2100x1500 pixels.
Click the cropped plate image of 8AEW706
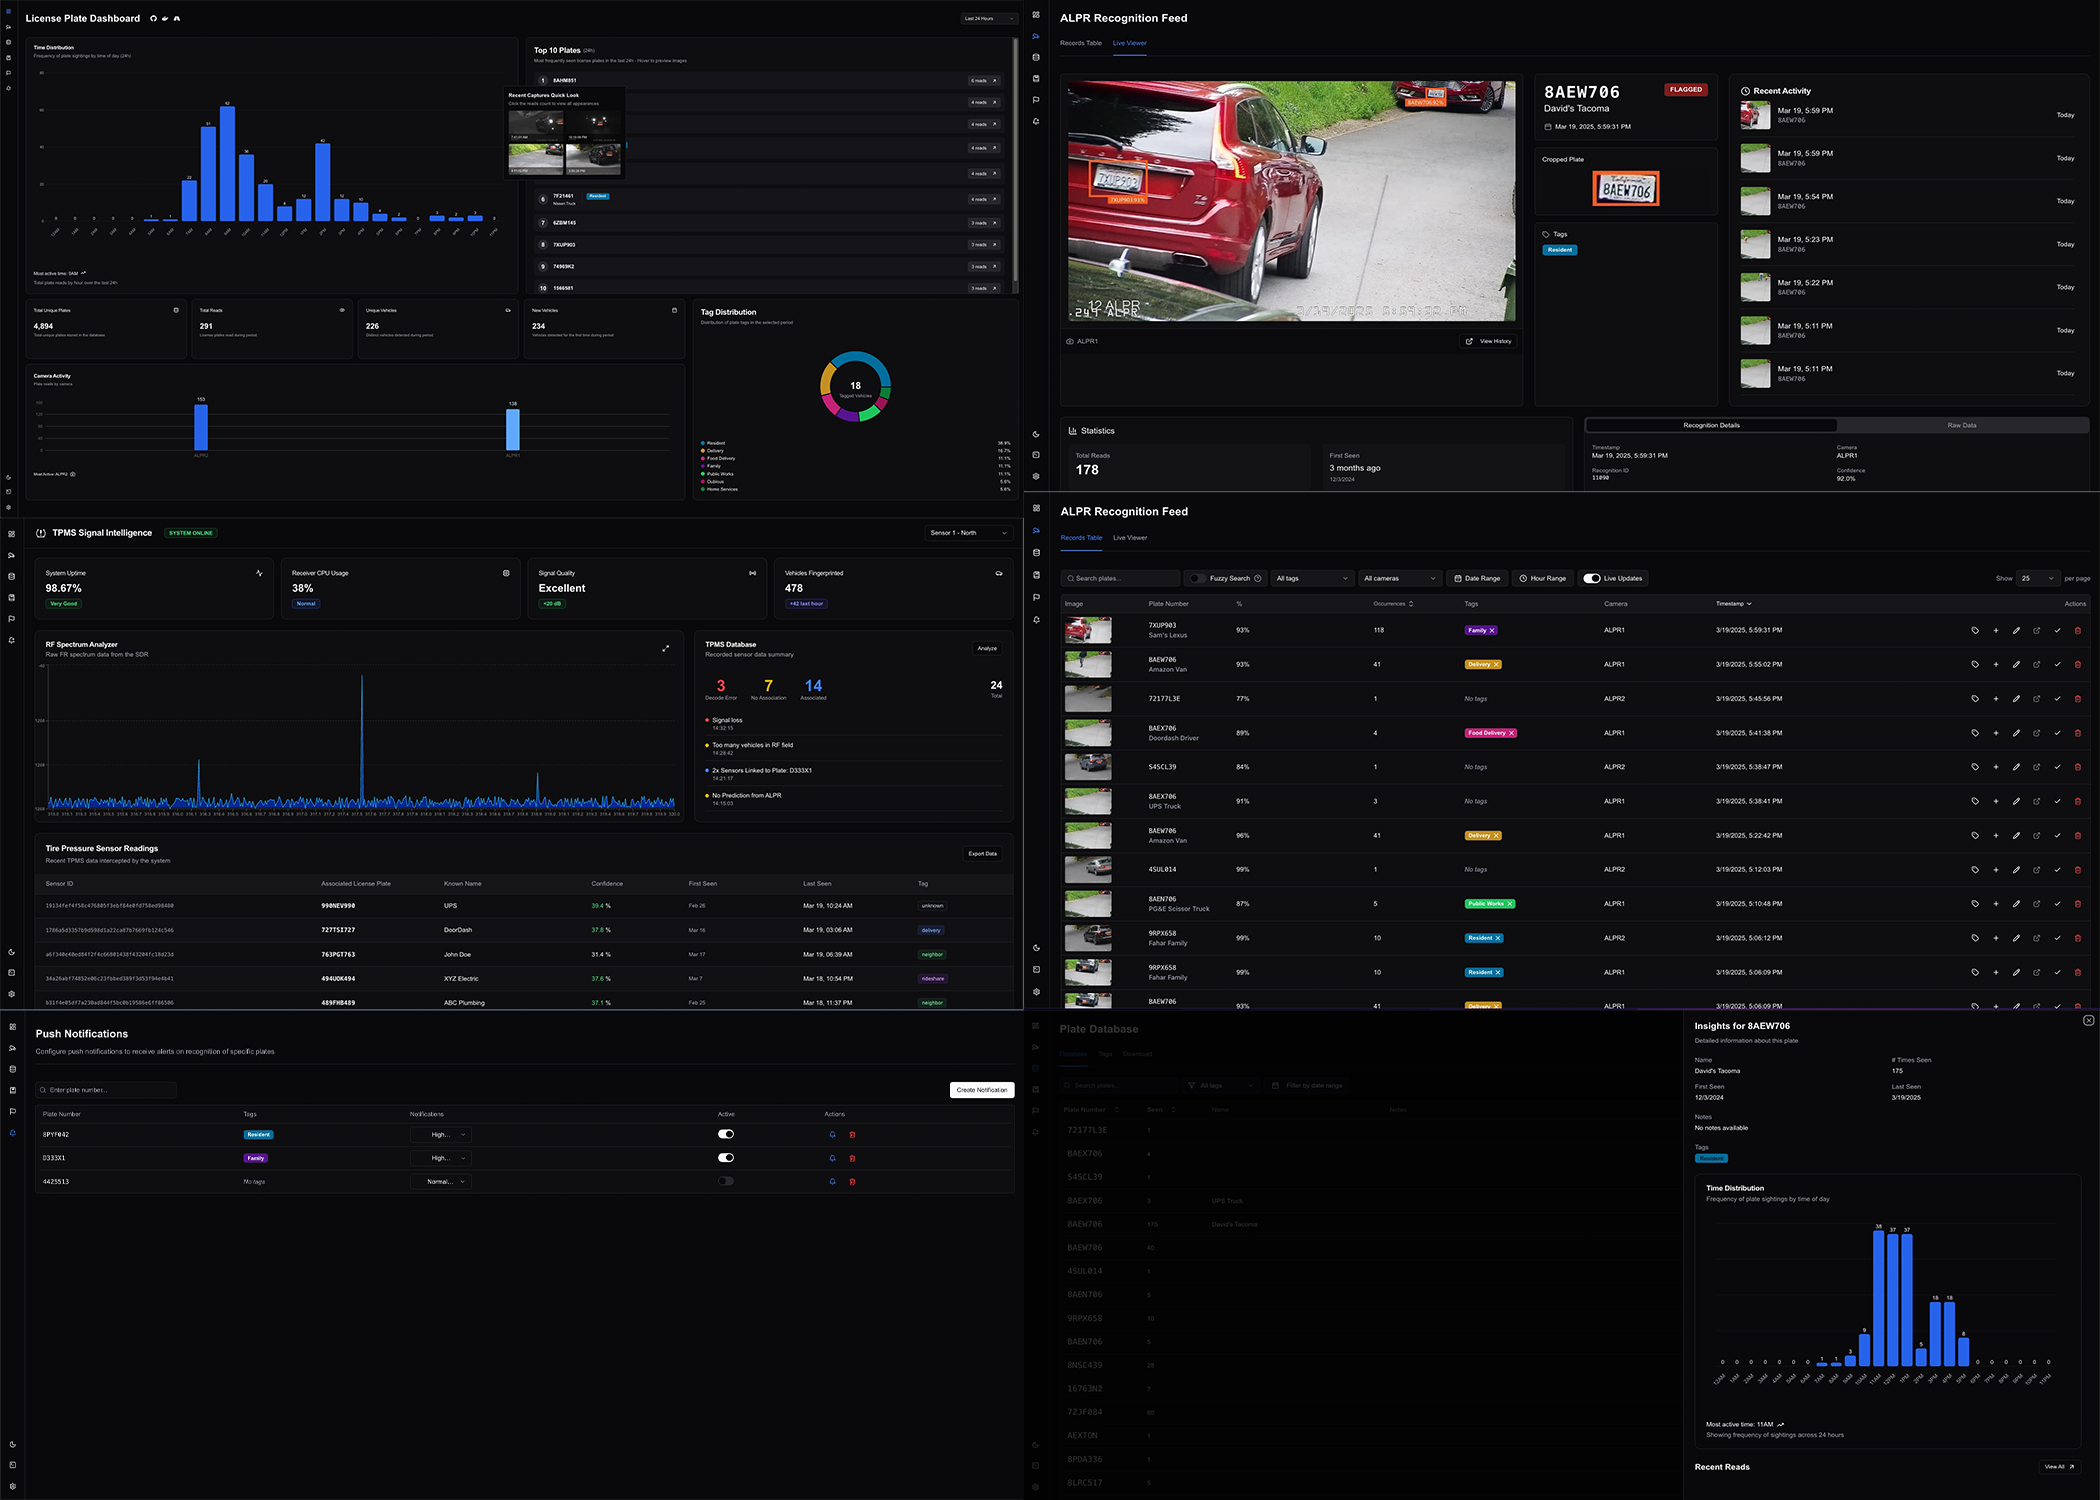coord(1626,188)
